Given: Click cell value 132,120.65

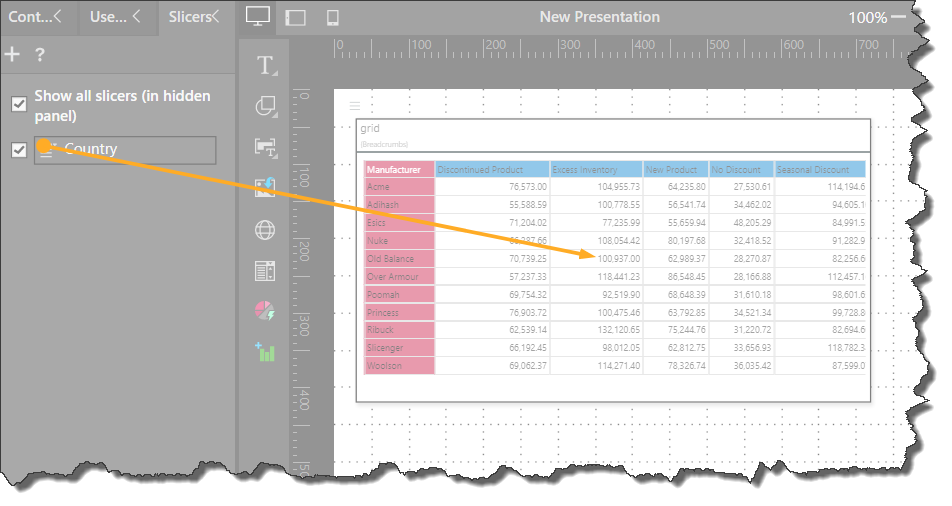Looking at the screenshot, I should click(619, 330).
